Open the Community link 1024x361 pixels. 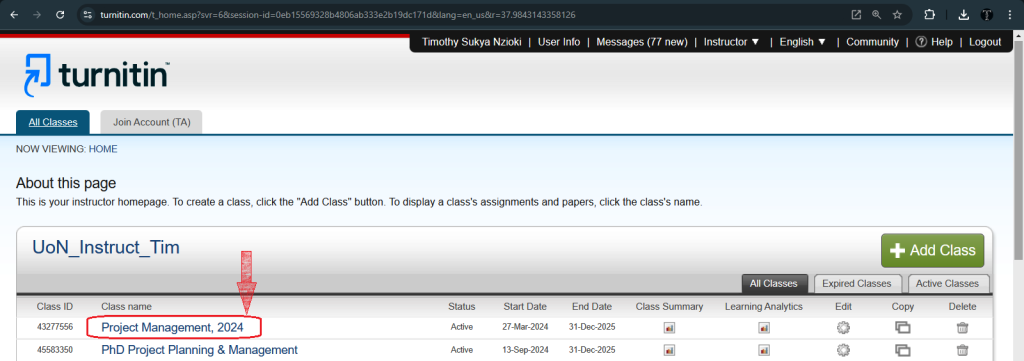pyautogui.click(x=872, y=42)
